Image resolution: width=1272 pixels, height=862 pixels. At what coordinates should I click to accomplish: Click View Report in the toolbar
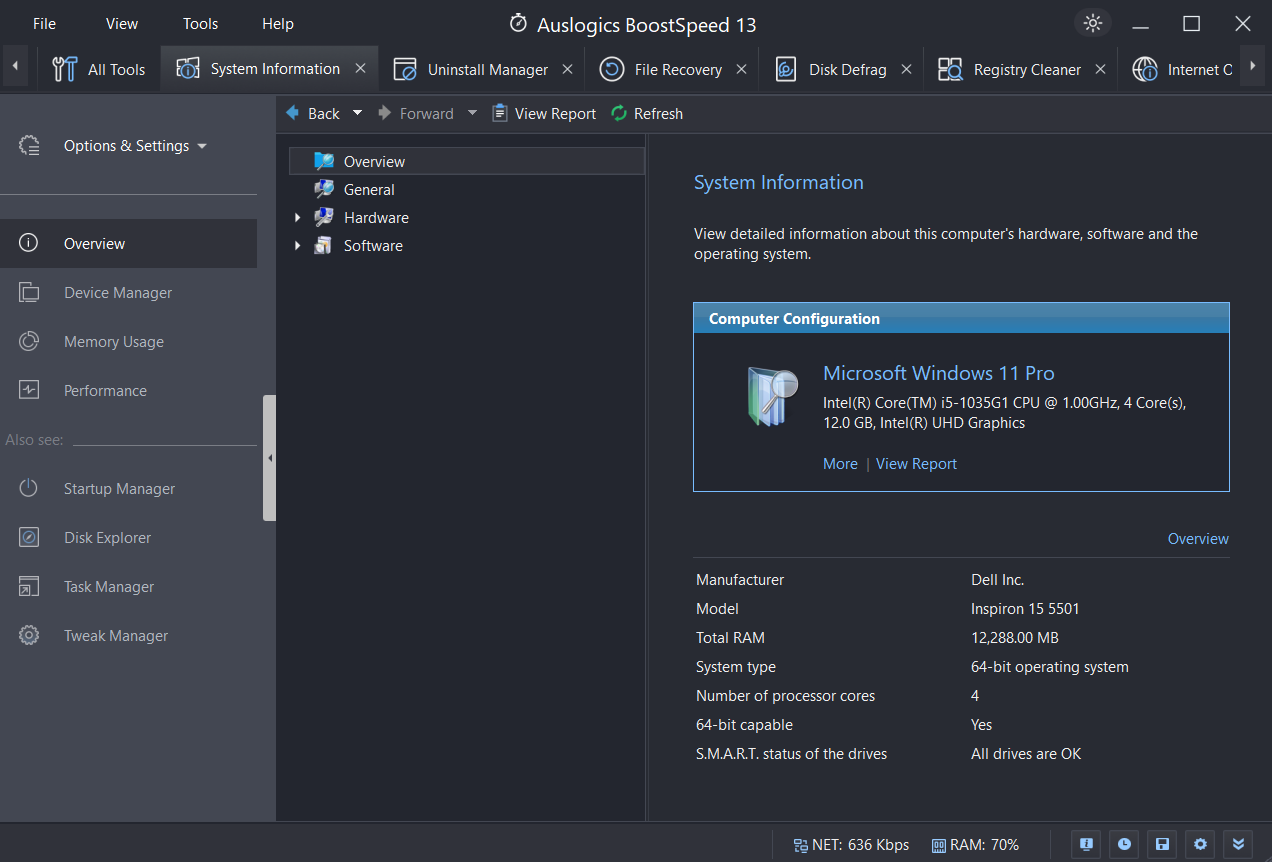pyautogui.click(x=544, y=113)
